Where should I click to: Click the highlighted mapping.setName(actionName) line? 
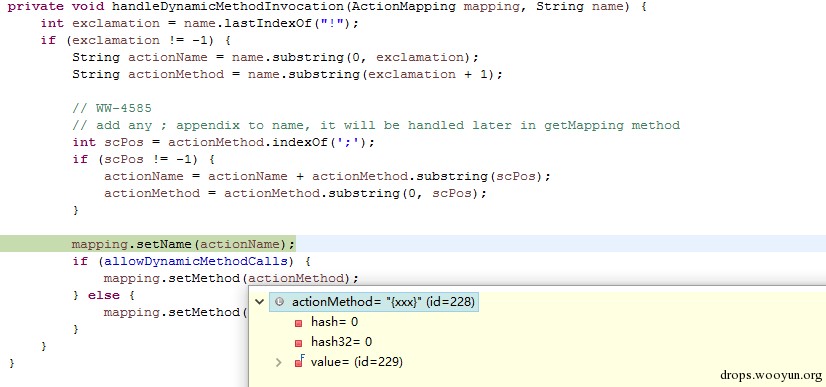point(183,244)
